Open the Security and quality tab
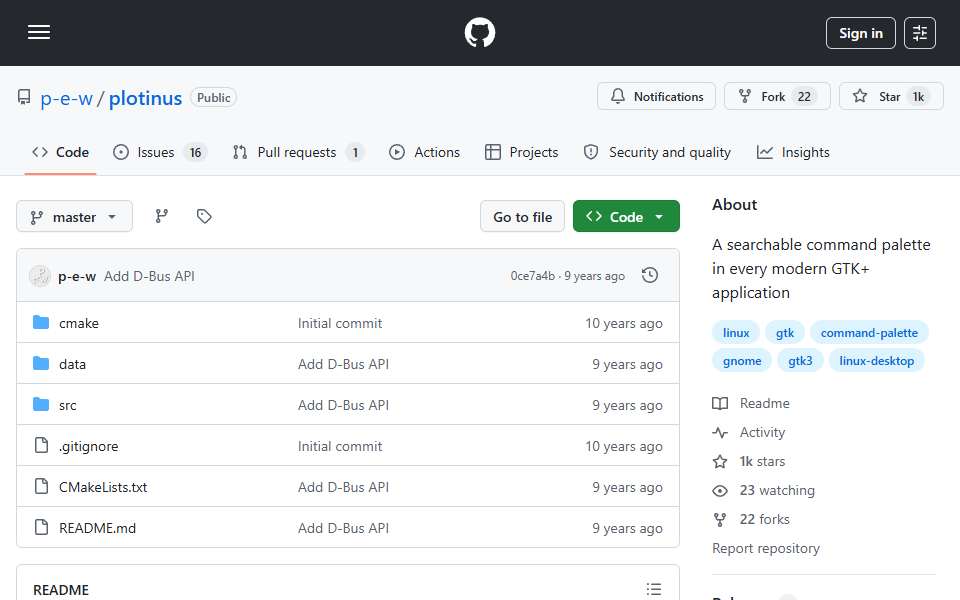 coord(658,152)
